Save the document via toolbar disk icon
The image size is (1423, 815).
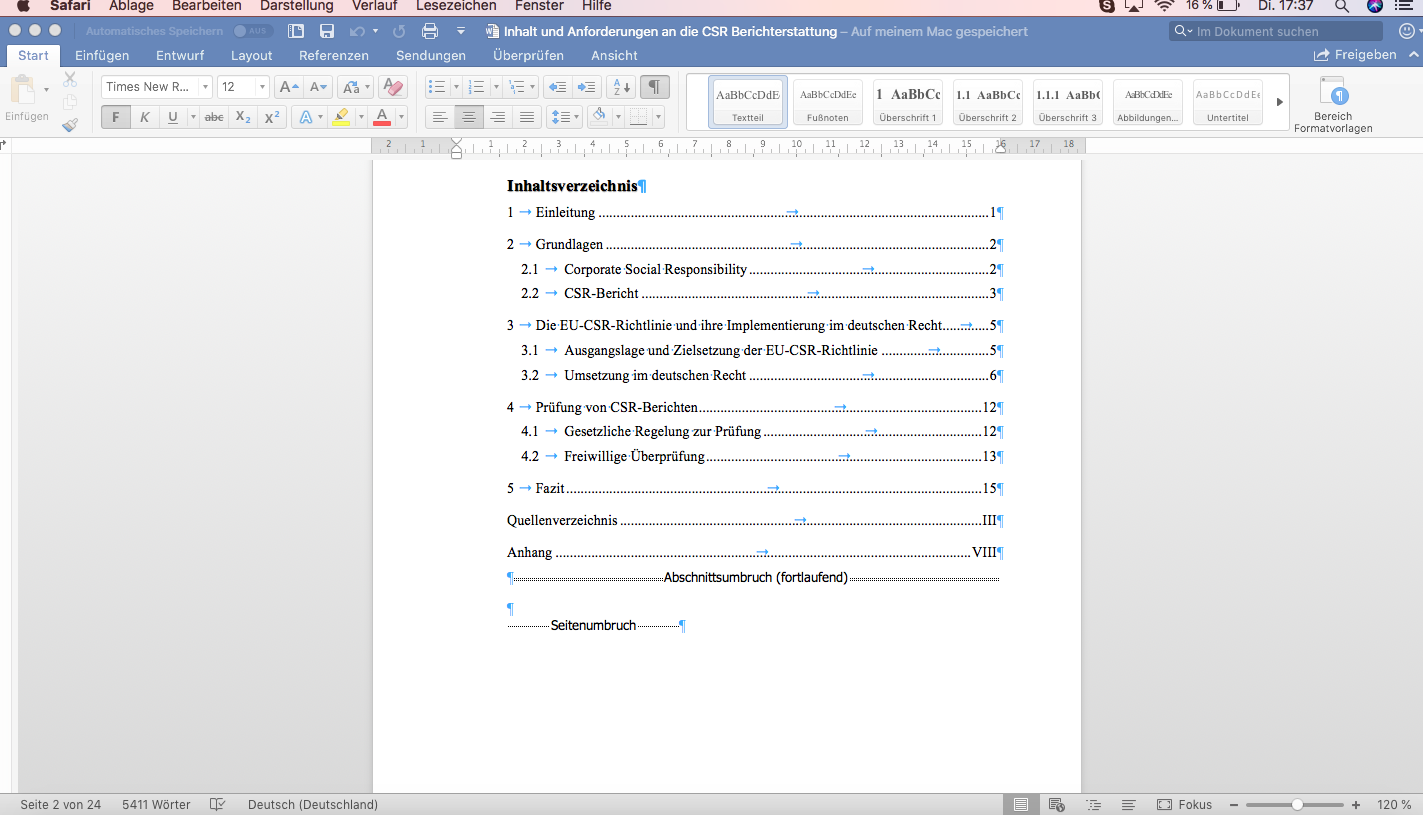pyautogui.click(x=327, y=31)
